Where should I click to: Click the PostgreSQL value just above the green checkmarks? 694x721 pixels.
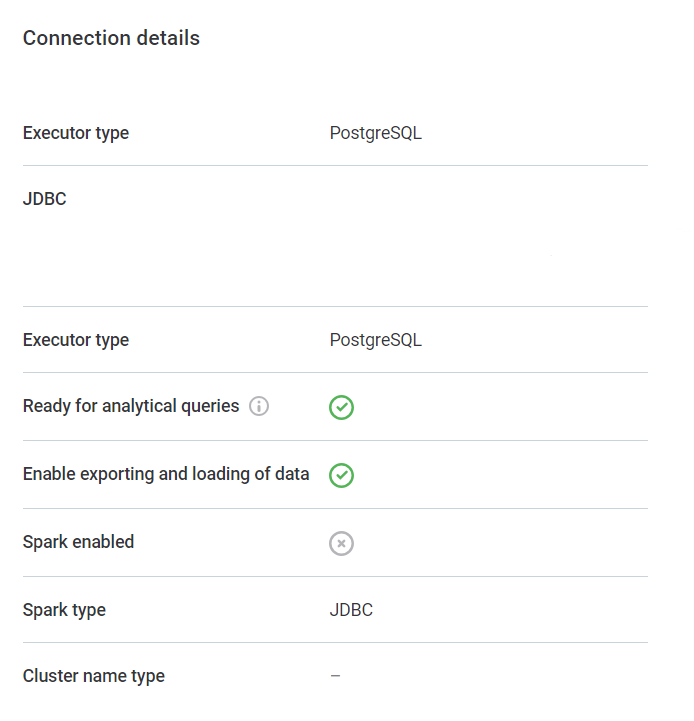click(x=375, y=340)
